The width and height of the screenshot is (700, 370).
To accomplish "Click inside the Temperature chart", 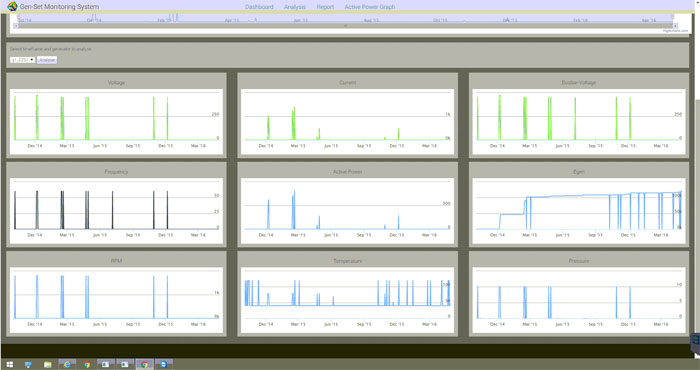I will coord(347,300).
